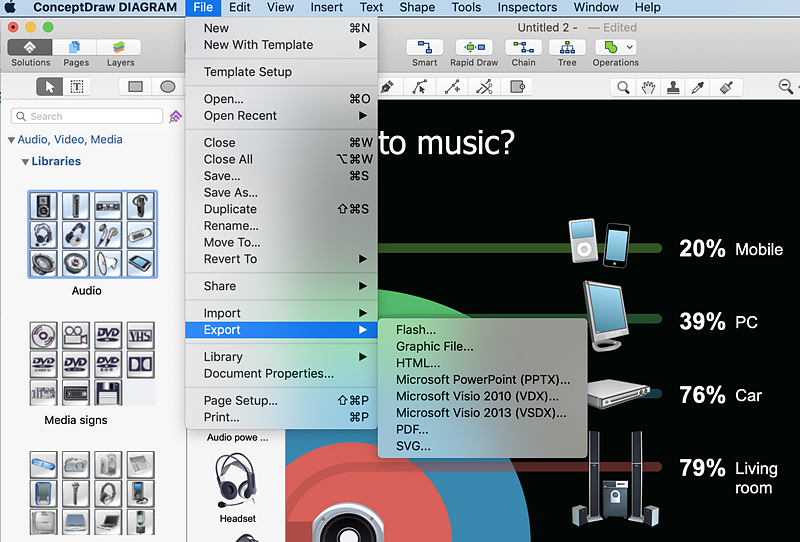Viewport: 800px width, 542px height.
Task: Select the format painter brush
Action: pos(726,87)
